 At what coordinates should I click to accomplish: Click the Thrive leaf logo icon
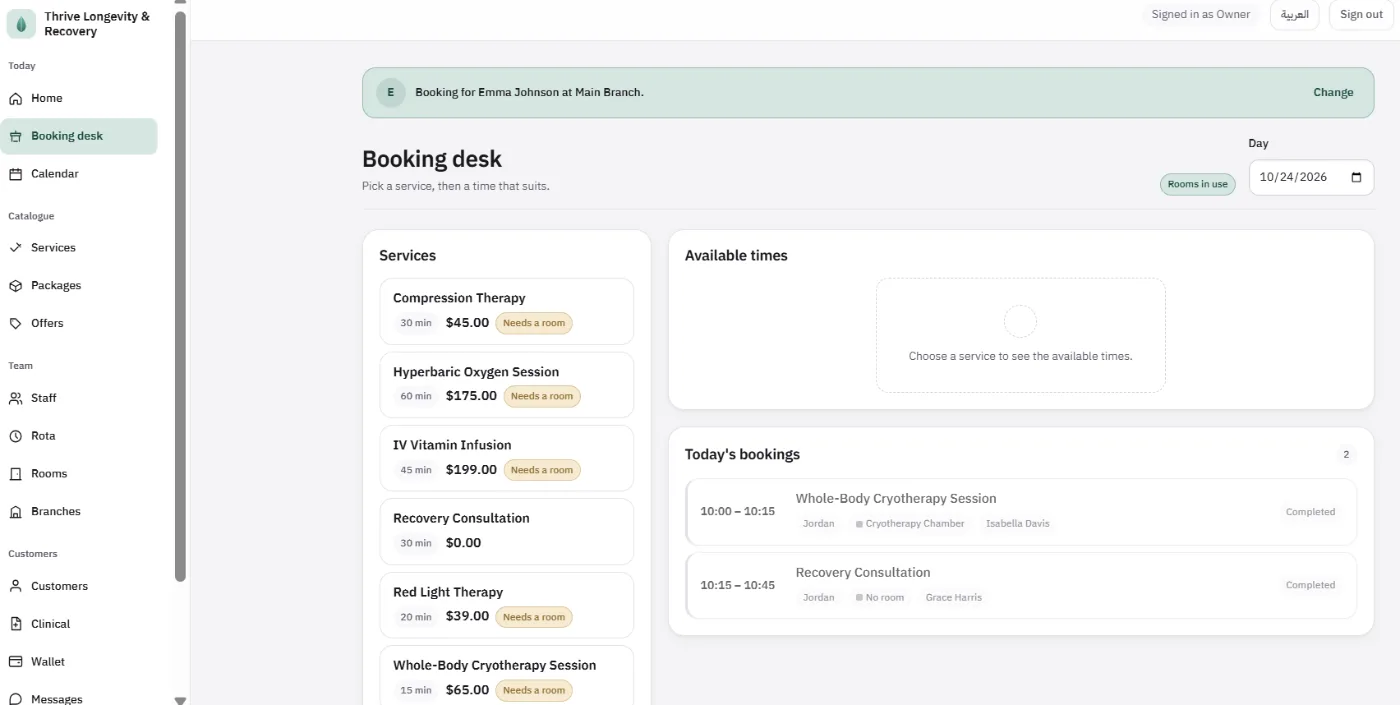click(21, 24)
